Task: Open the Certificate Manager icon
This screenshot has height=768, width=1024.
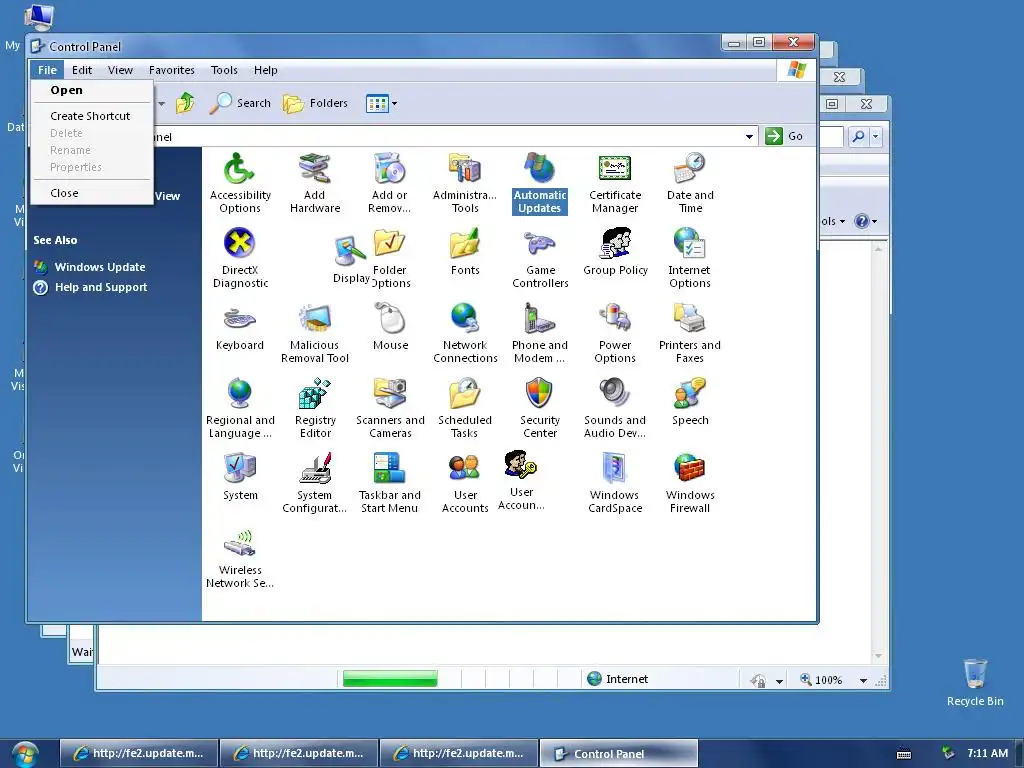Action: tap(615, 183)
